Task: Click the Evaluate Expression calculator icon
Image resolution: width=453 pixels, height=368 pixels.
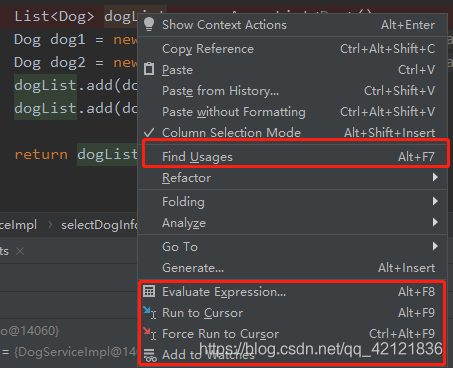Action: click(149, 291)
